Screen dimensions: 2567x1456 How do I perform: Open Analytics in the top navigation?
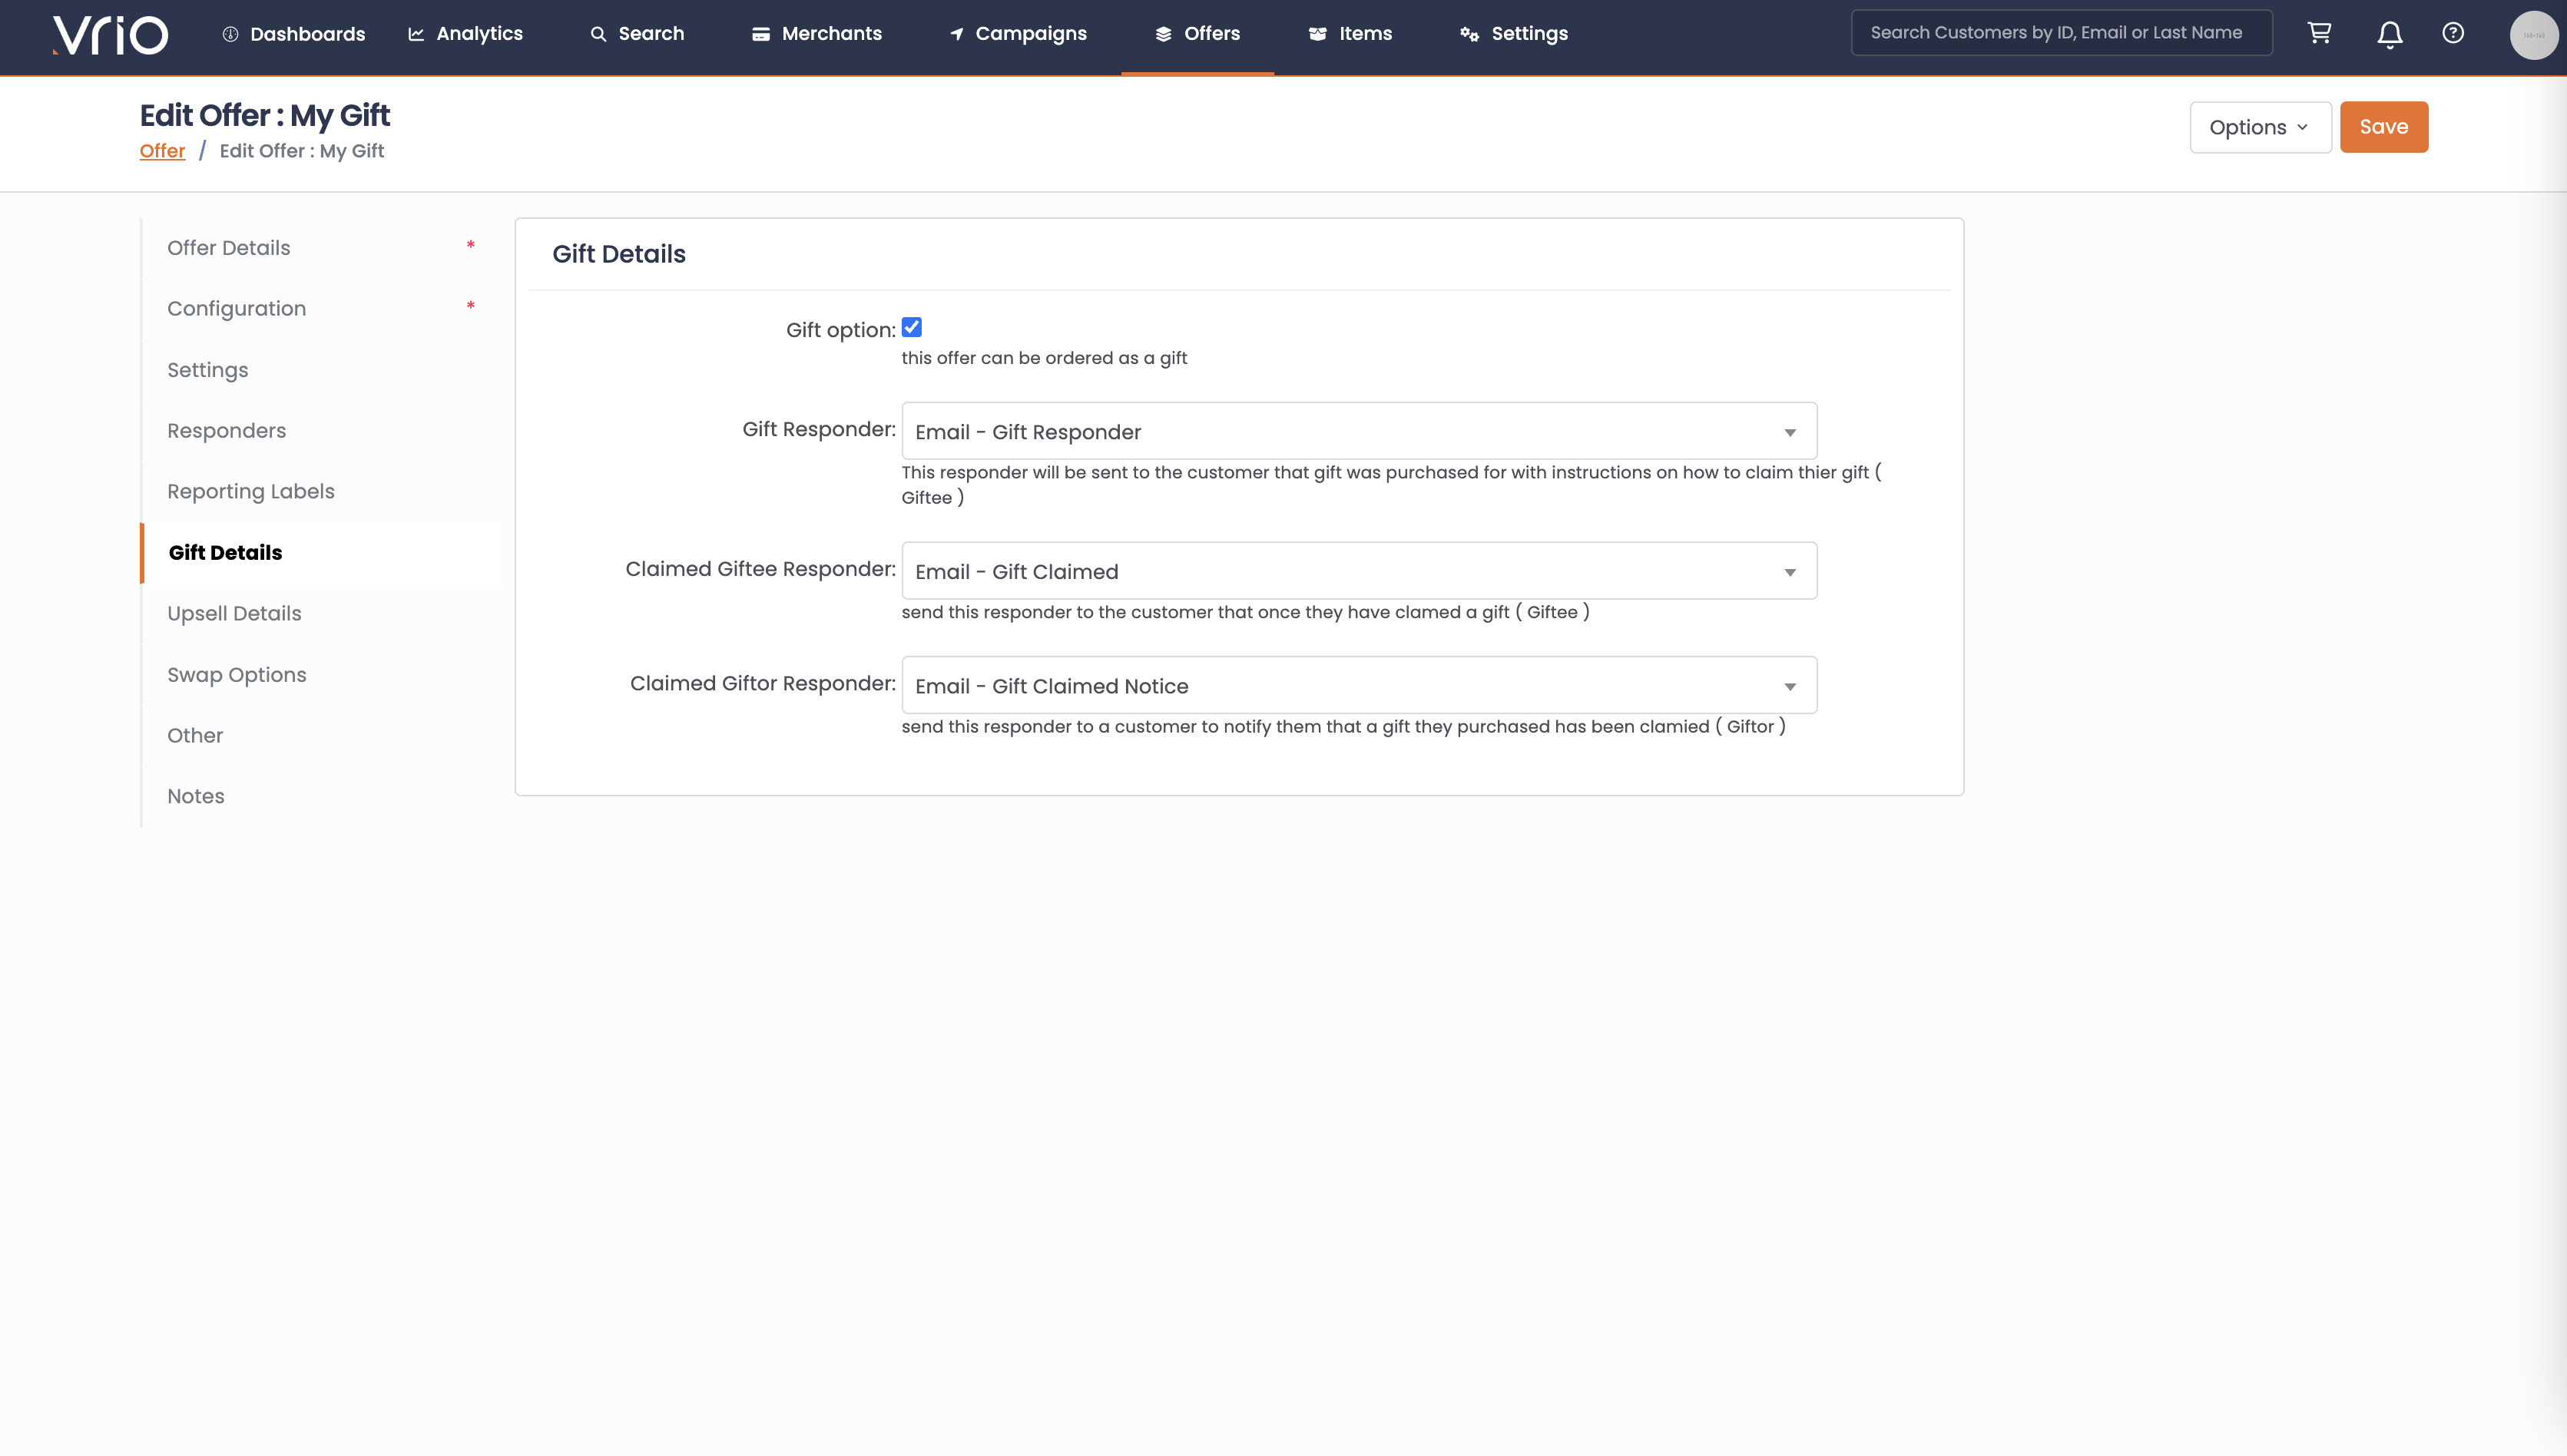coord(465,34)
